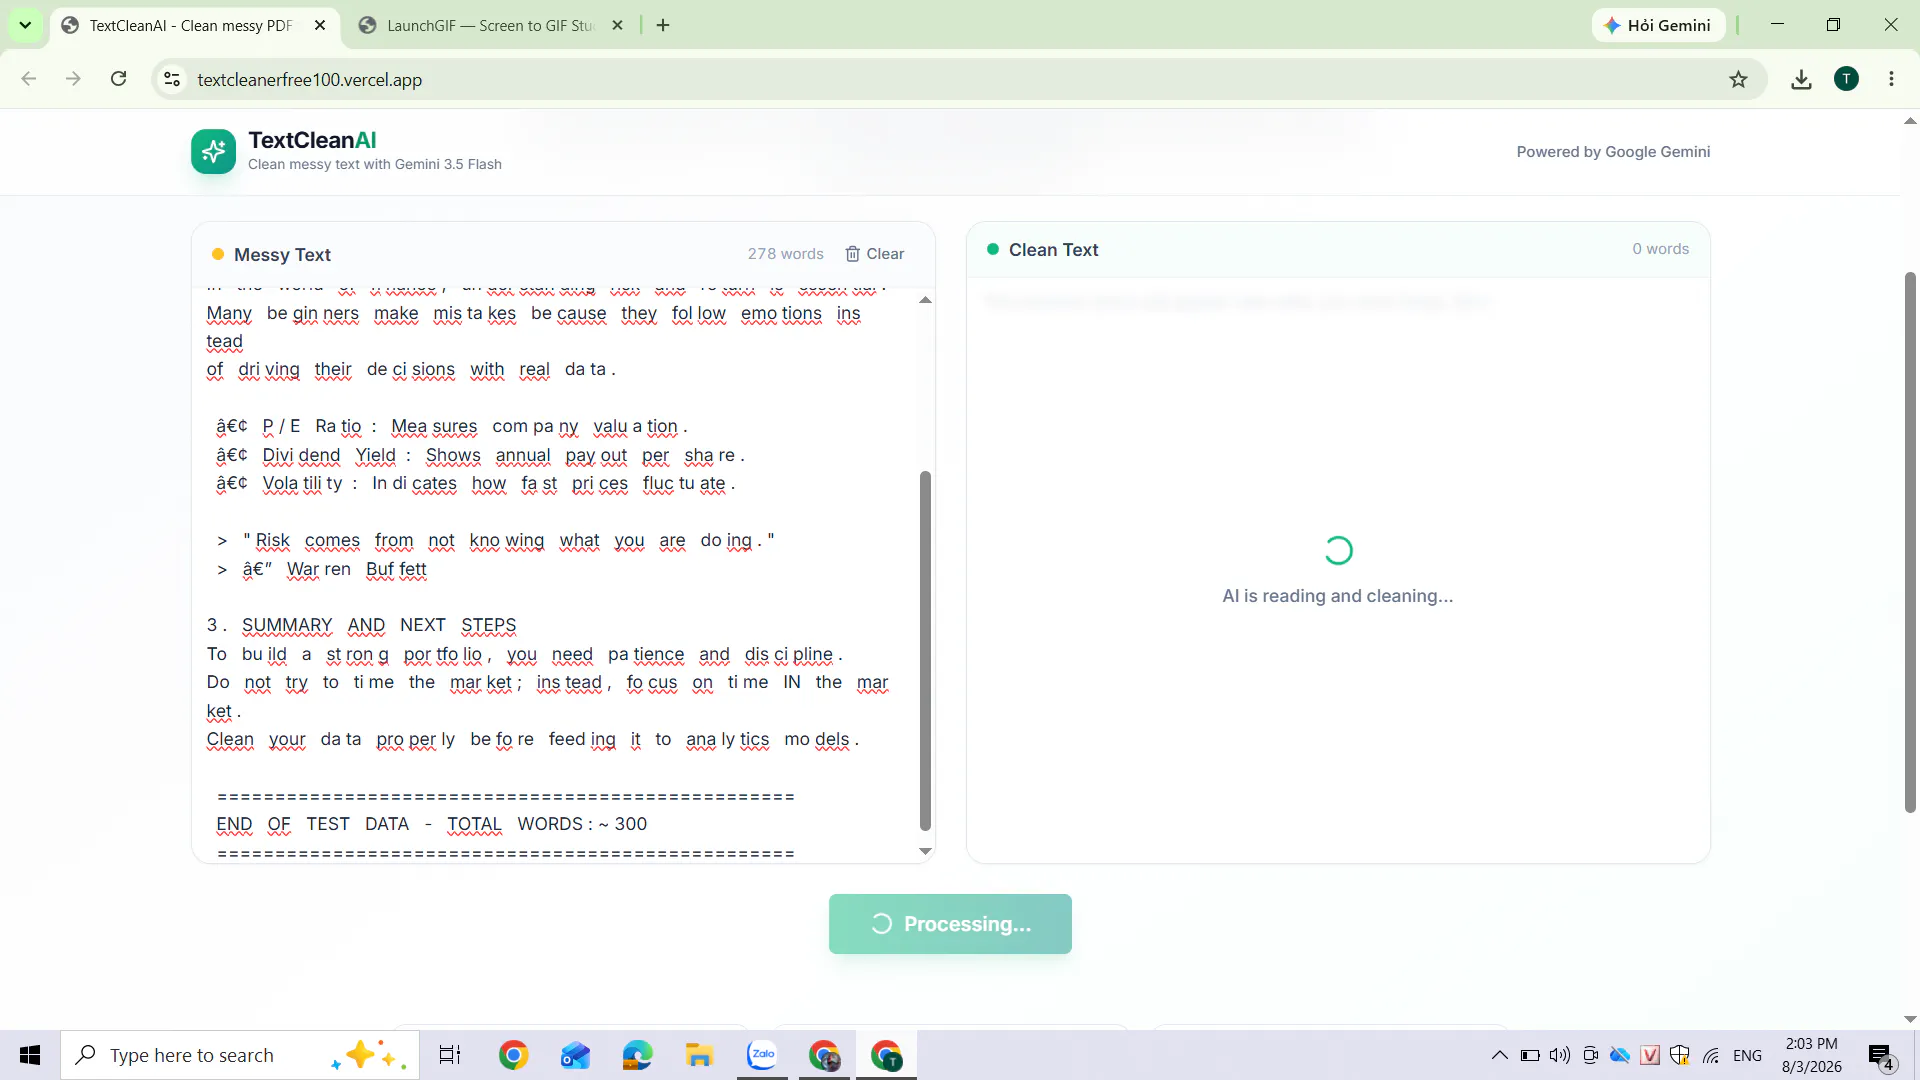Click the 'Clean Text' panel heading

(x=1053, y=250)
